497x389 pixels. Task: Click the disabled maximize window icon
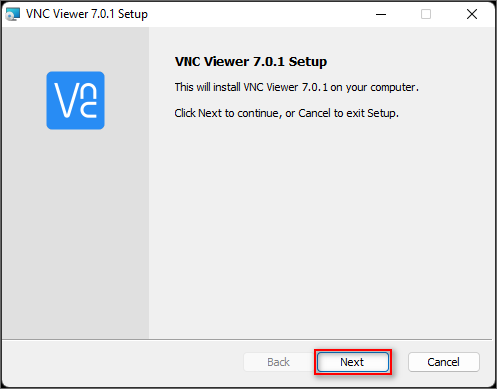426,14
